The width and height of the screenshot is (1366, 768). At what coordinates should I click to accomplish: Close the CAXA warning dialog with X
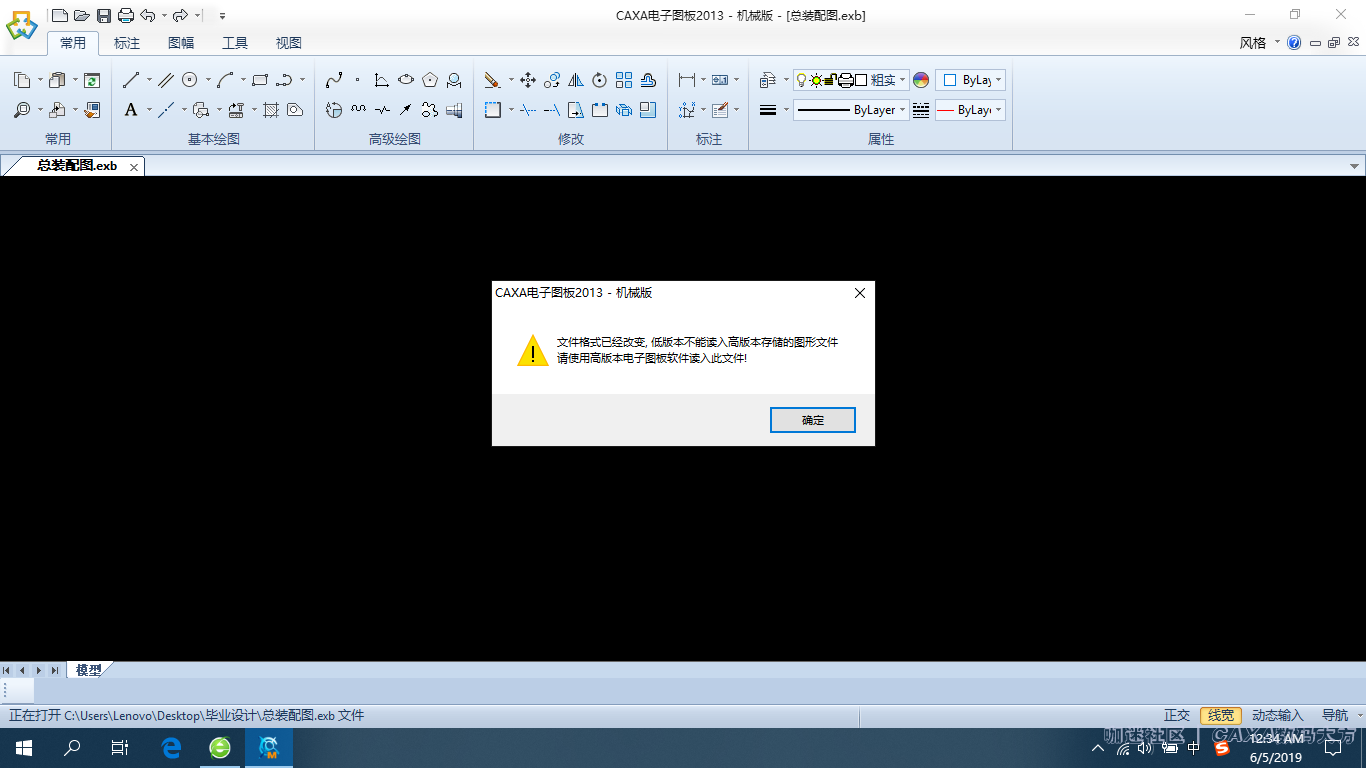(859, 293)
